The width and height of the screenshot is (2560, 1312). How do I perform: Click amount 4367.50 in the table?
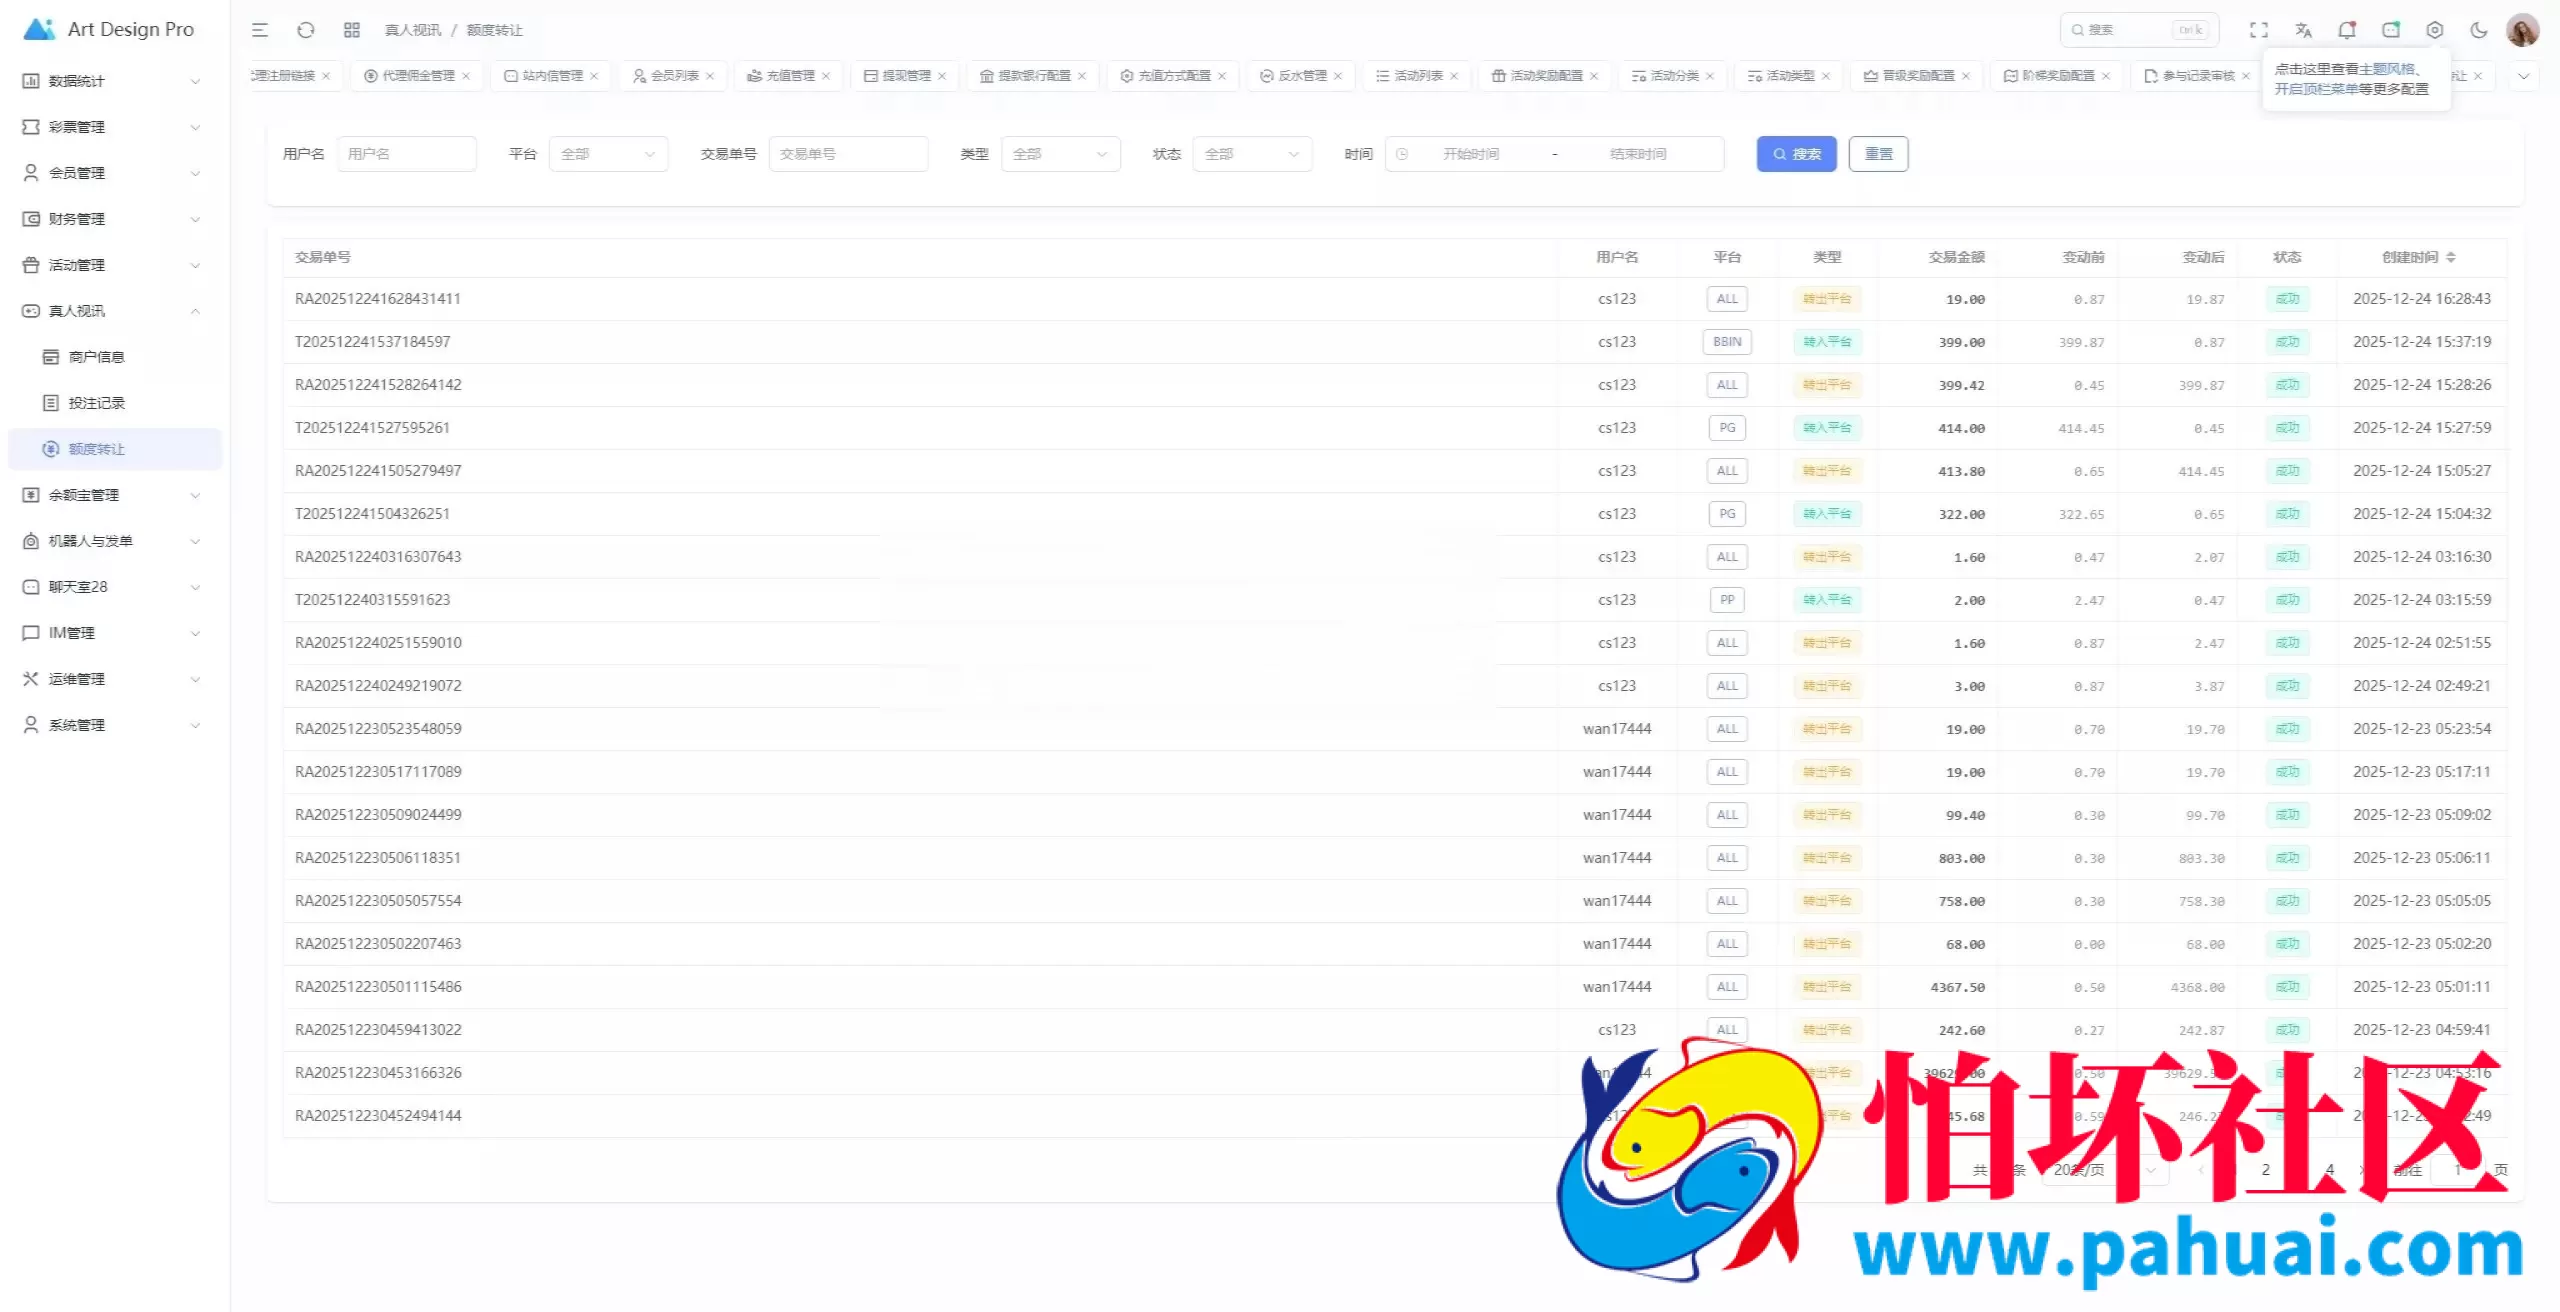pyautogui.click(x=1957, y=987)
